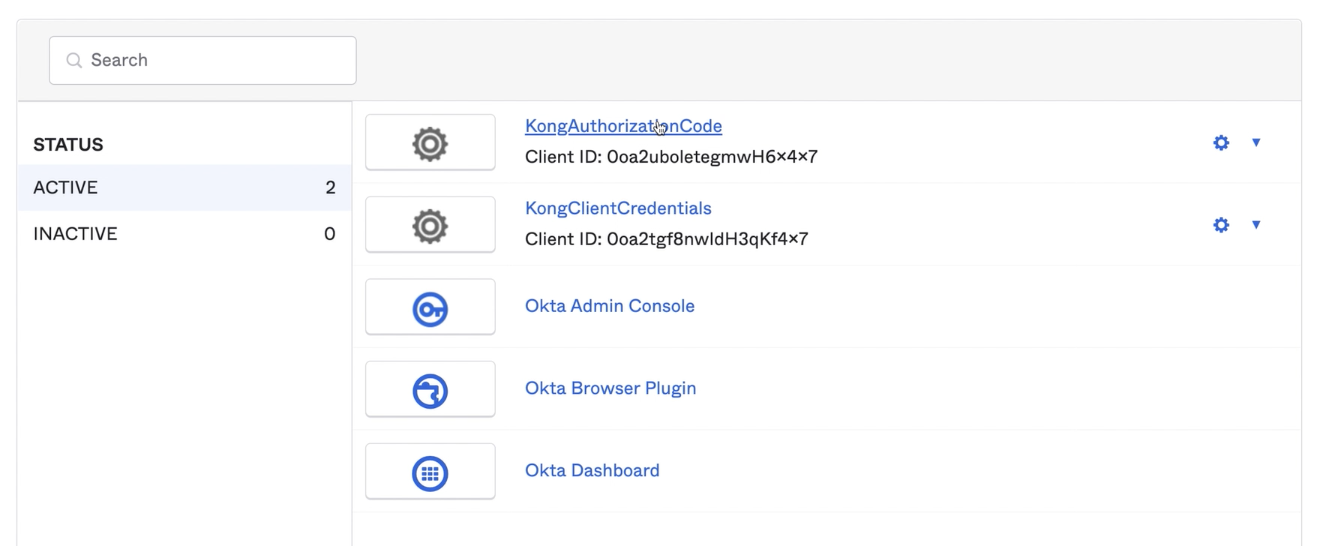Click the KongClientCredentials gear logo tile
The width and height of the screenshot is (1324, 546).
click(430, 225)
